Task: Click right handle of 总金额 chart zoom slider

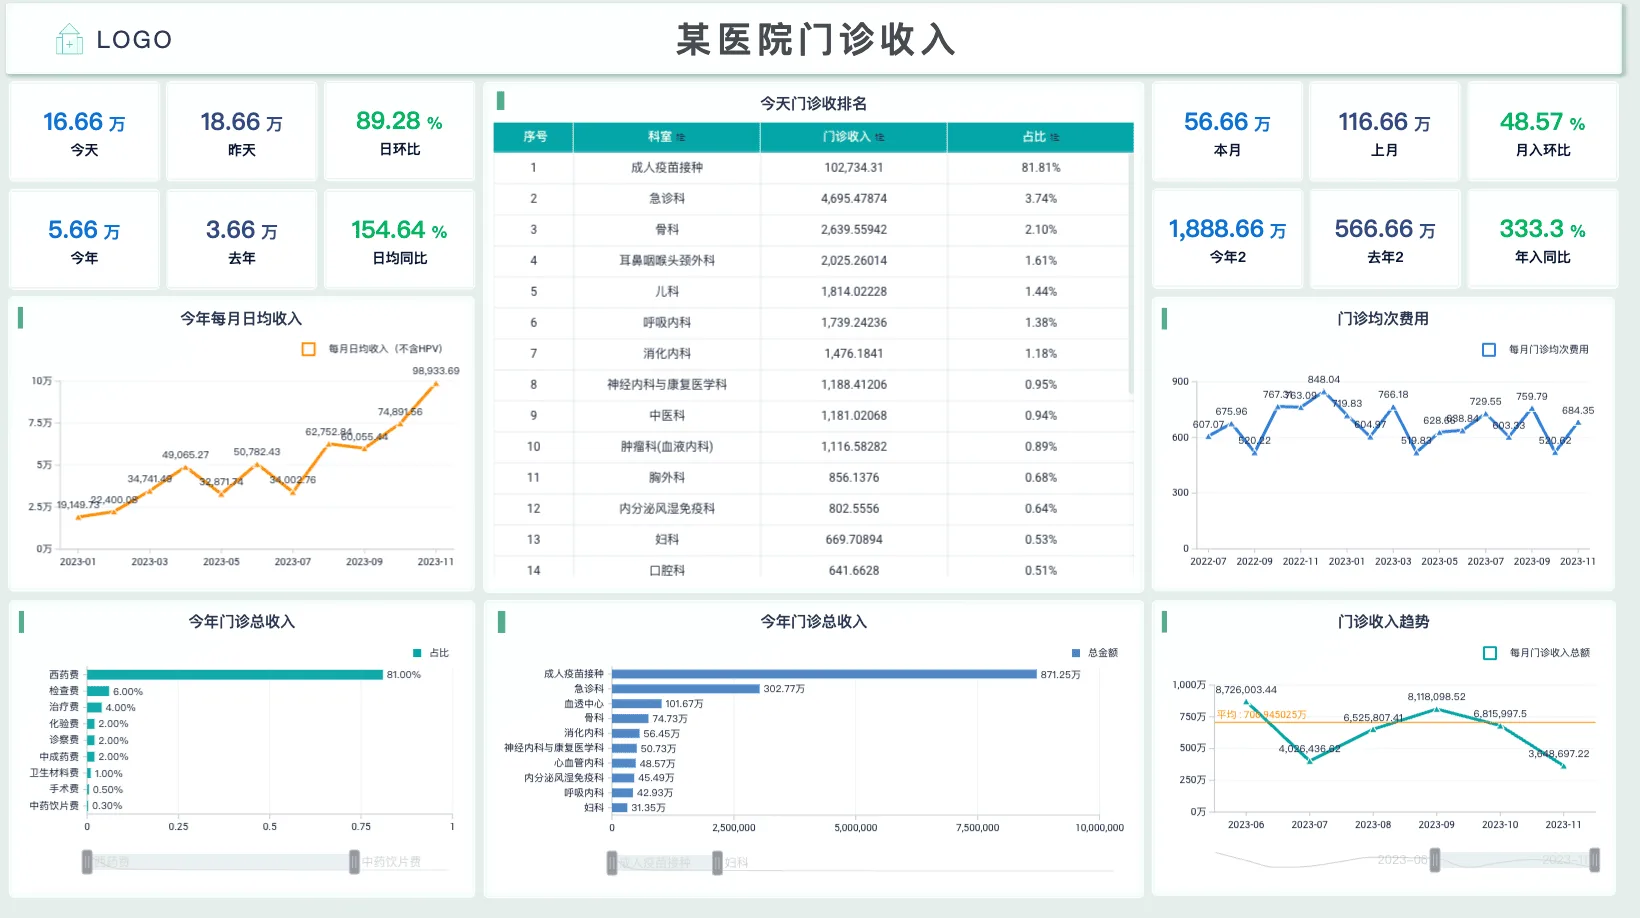Action: click(x=717, y=862)
